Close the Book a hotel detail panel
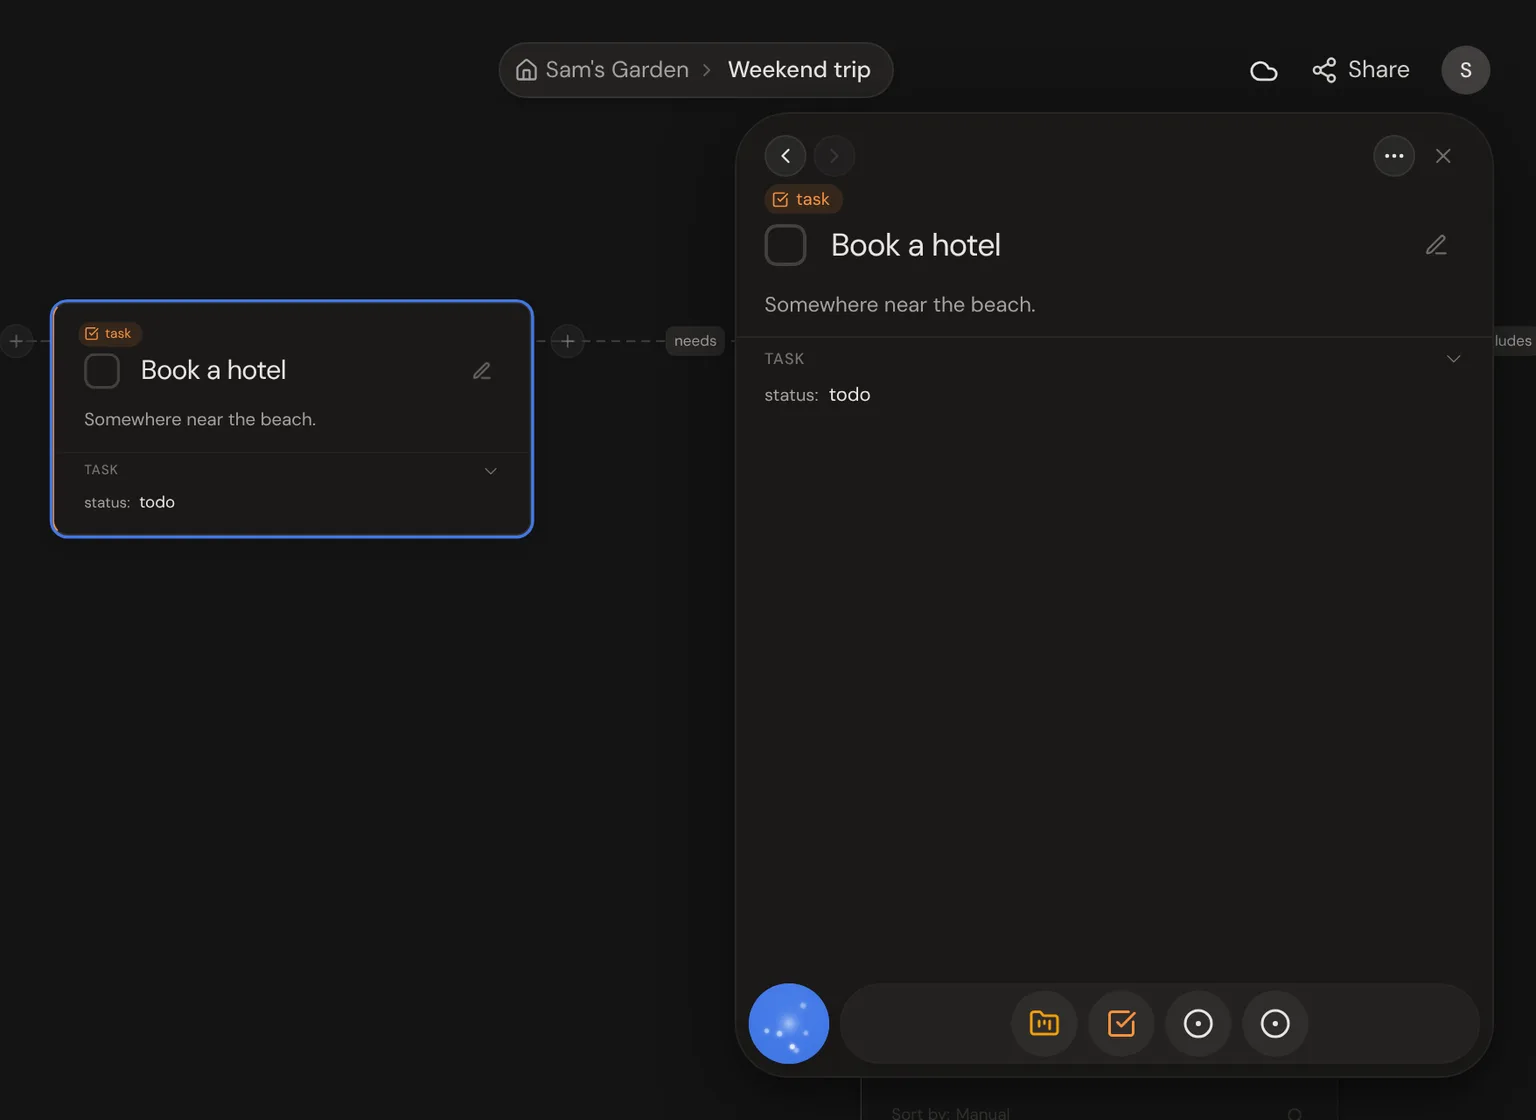 (1443, 156)
